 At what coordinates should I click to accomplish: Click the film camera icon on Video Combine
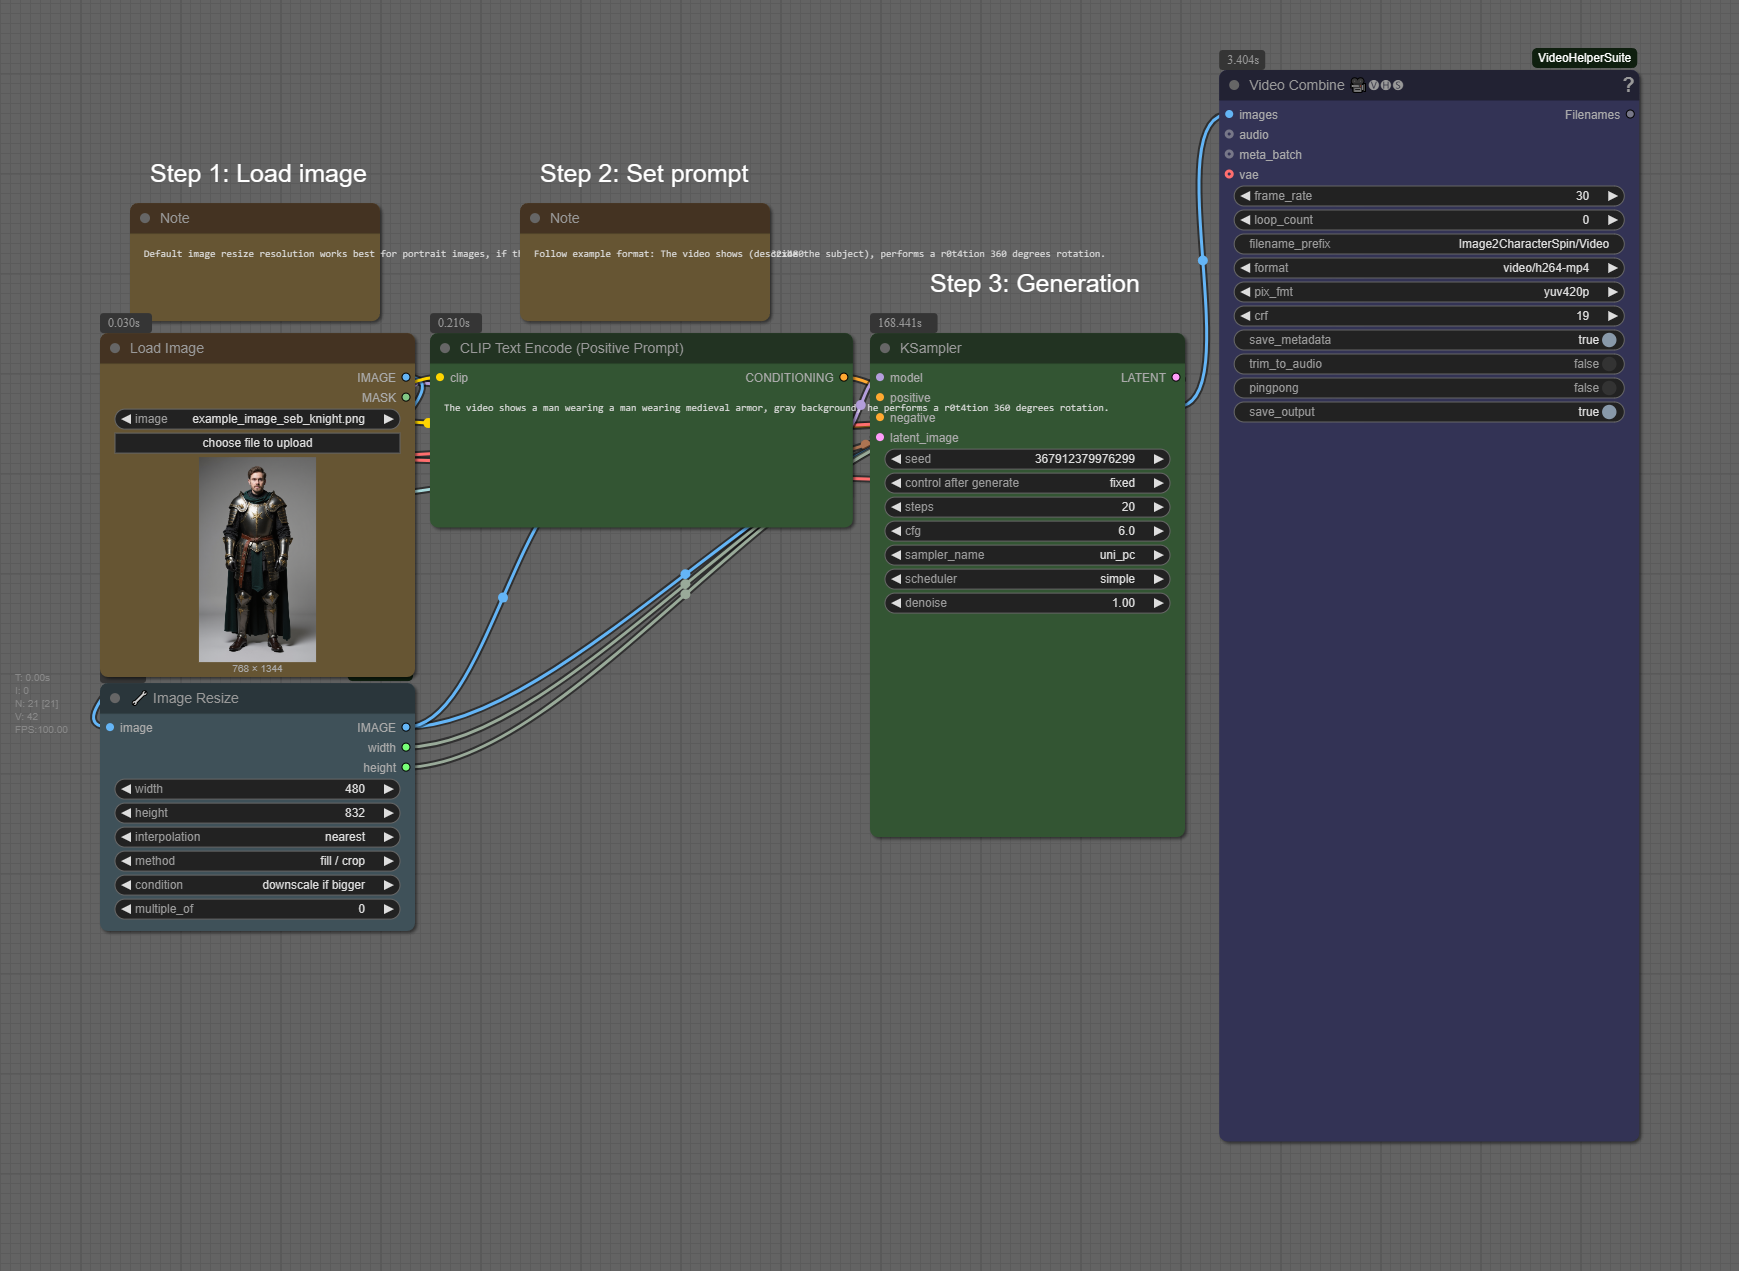[x=1358, y=85]
